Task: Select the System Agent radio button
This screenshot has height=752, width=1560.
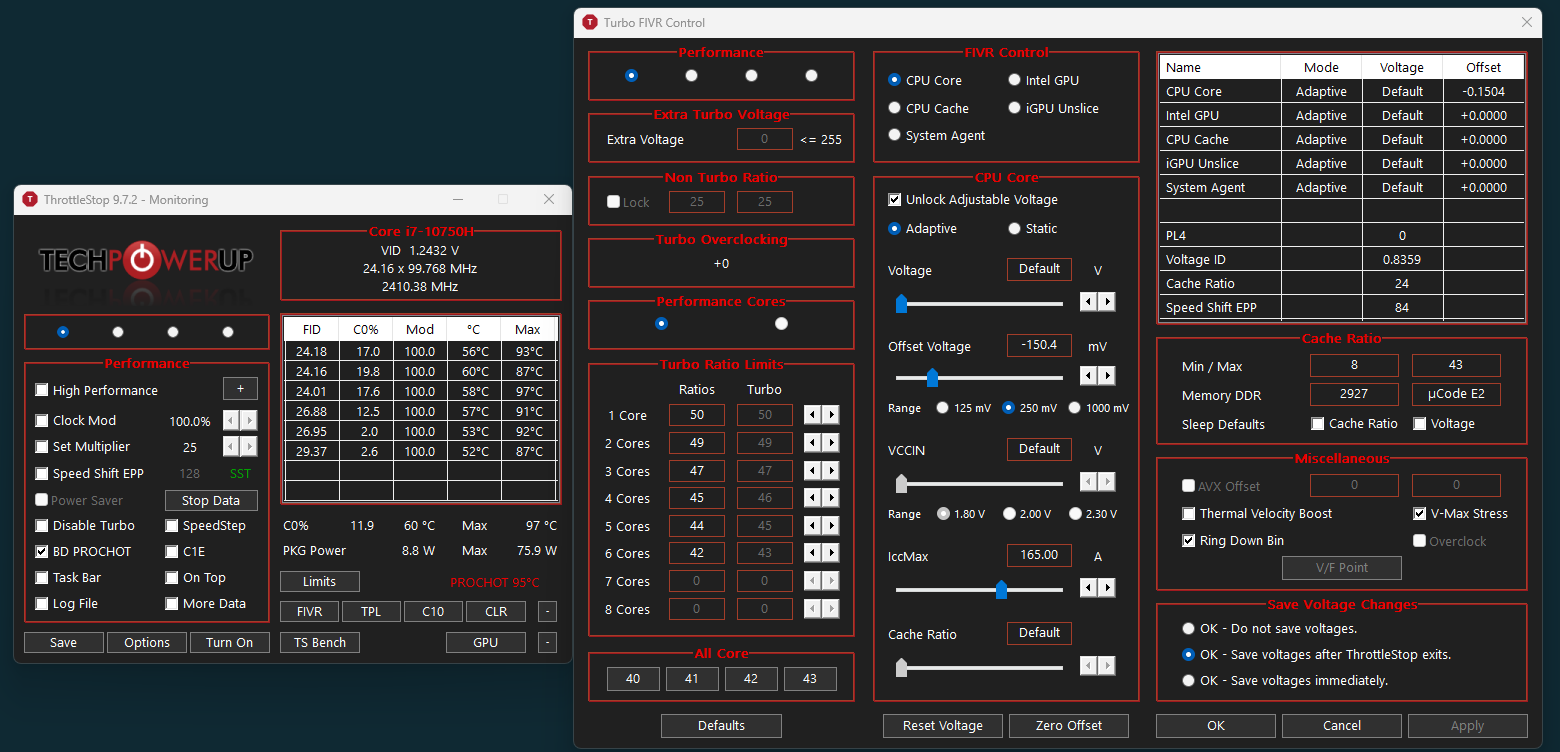Action: click(894, 135)
